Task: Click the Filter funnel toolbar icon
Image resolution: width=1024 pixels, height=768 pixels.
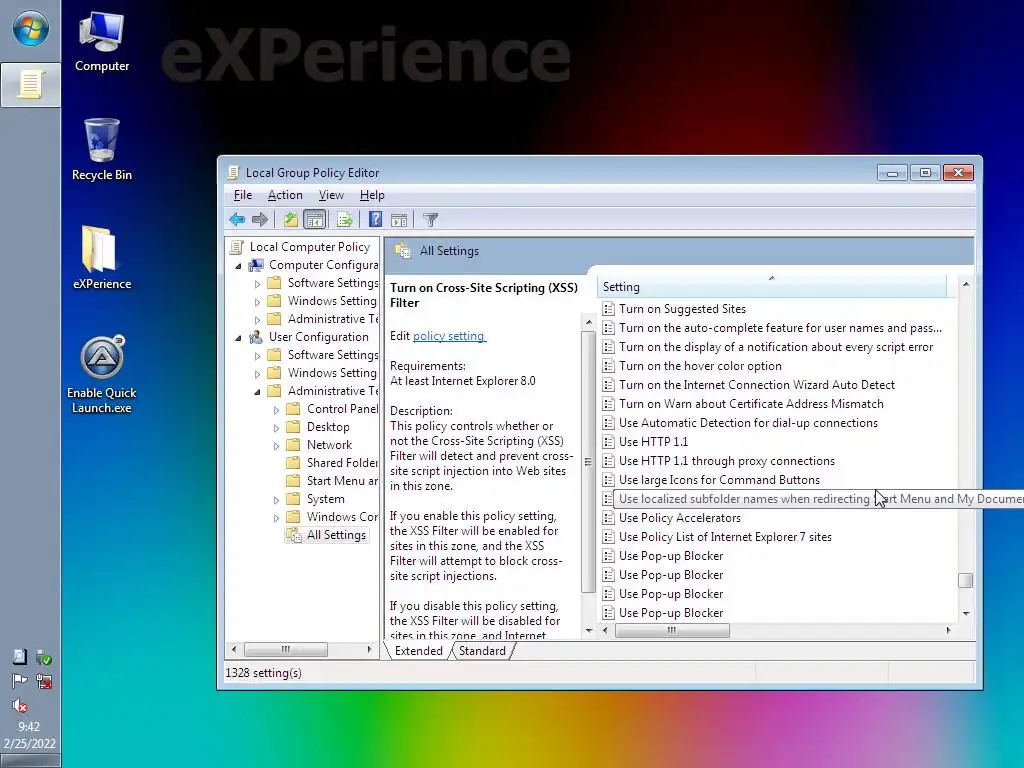Action: [x=430, y=219]
